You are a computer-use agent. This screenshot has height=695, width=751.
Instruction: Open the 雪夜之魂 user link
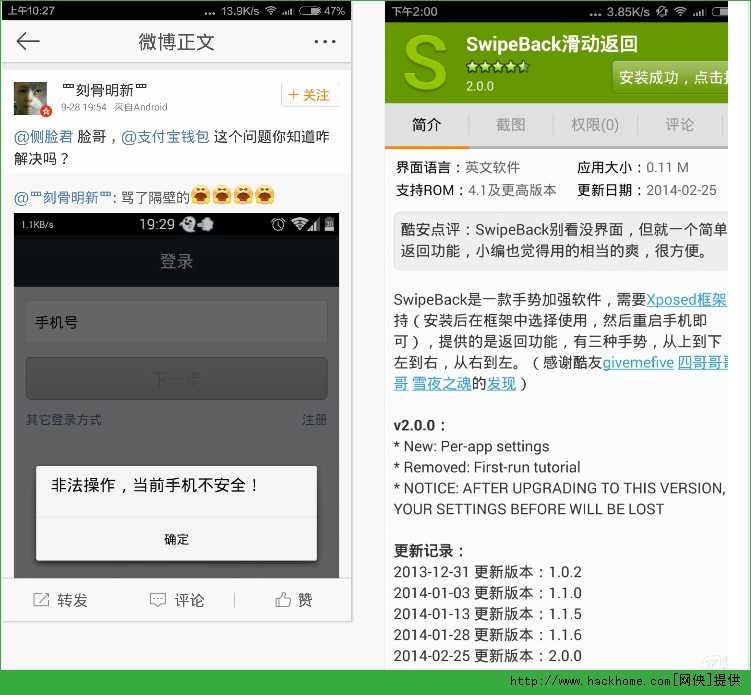[x=442, y=384]
